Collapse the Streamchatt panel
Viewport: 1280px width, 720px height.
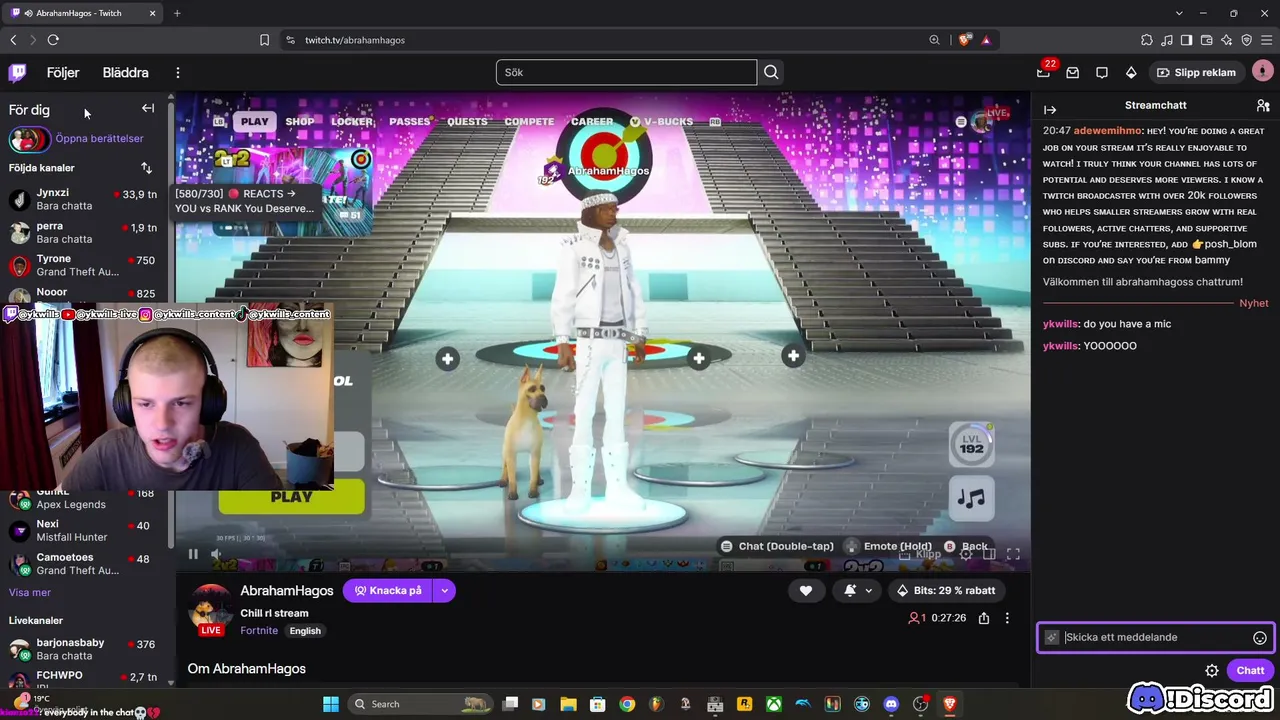(1050, 109)
